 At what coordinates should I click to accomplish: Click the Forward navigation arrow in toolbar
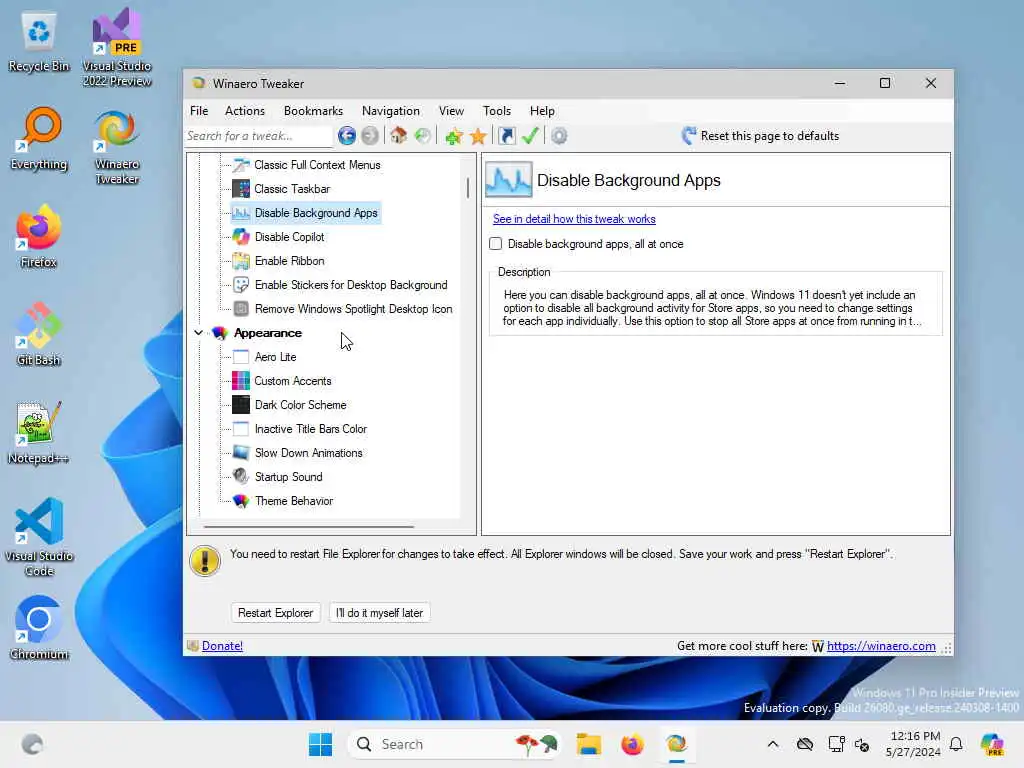tap(370, 136)
